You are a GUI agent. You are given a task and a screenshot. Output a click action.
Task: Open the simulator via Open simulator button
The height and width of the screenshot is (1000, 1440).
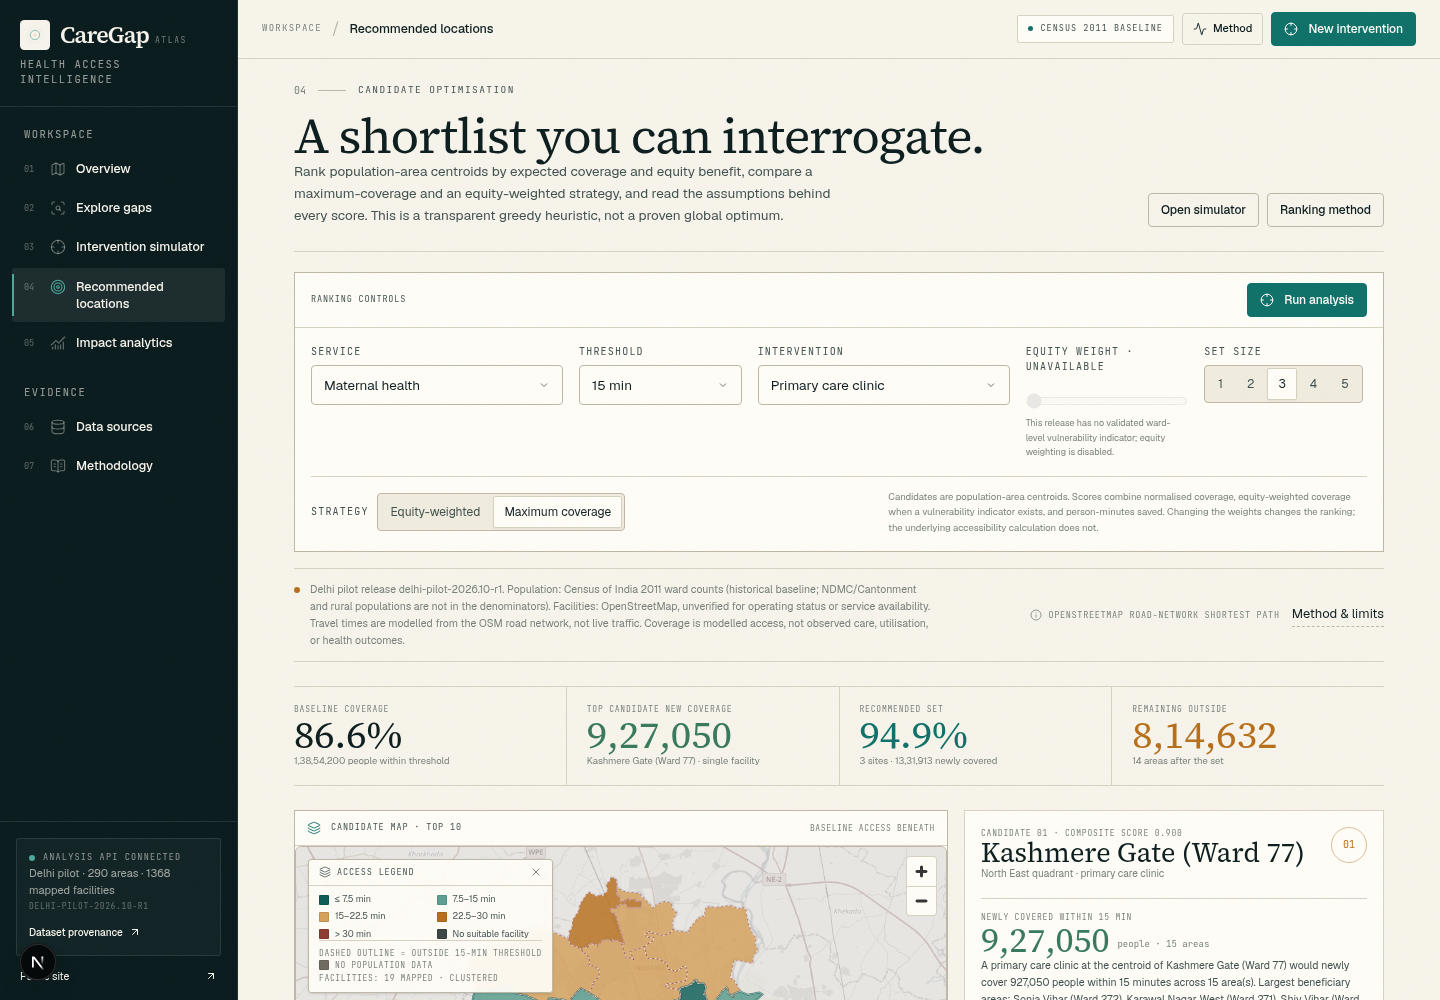click(x=1203, y=210)
